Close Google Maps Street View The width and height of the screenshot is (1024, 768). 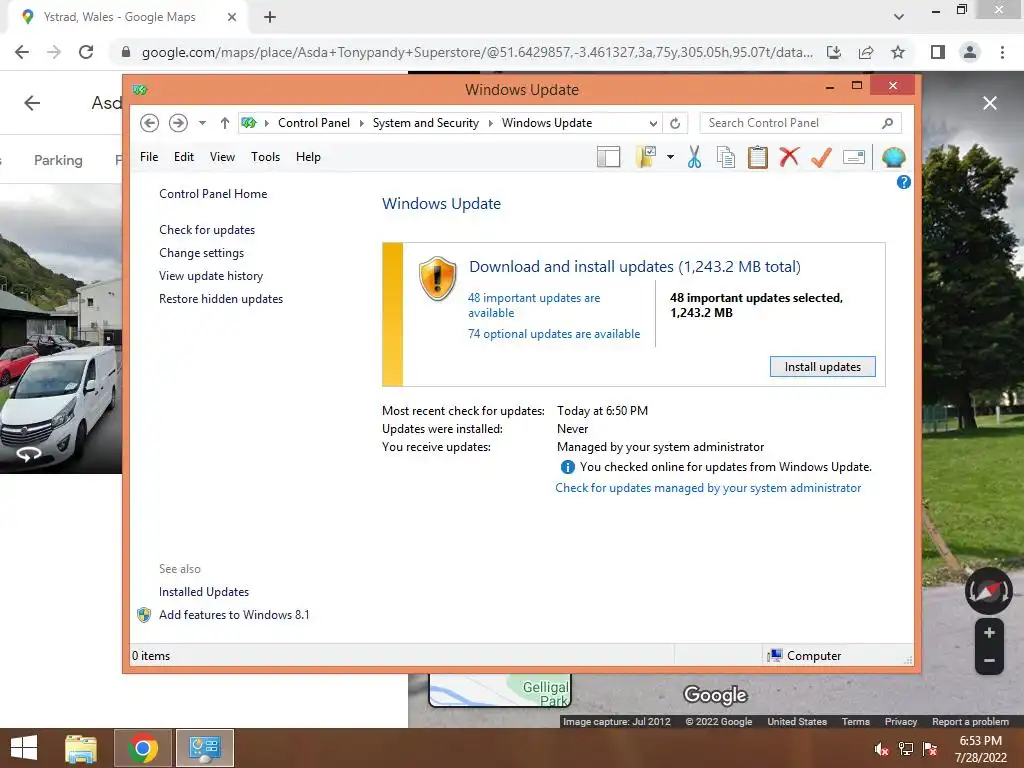click(990, 103)
